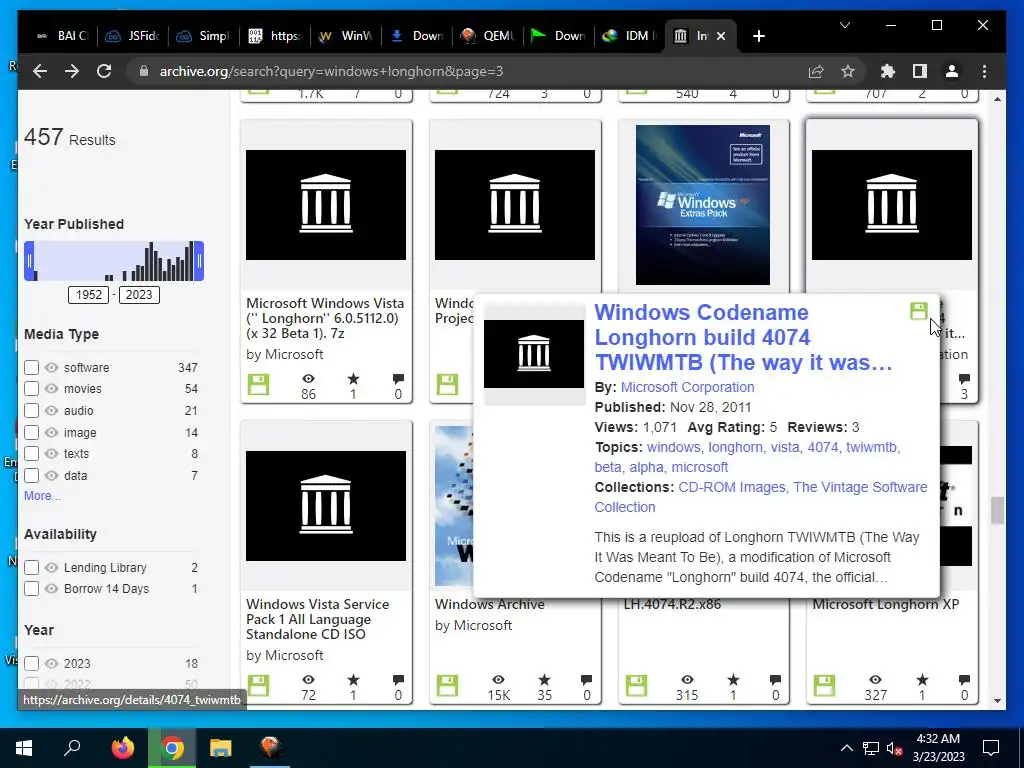Open Windows Codename Longhorn build 4074 title
The image size is (1024, 768).
click(x=743, y=338)
